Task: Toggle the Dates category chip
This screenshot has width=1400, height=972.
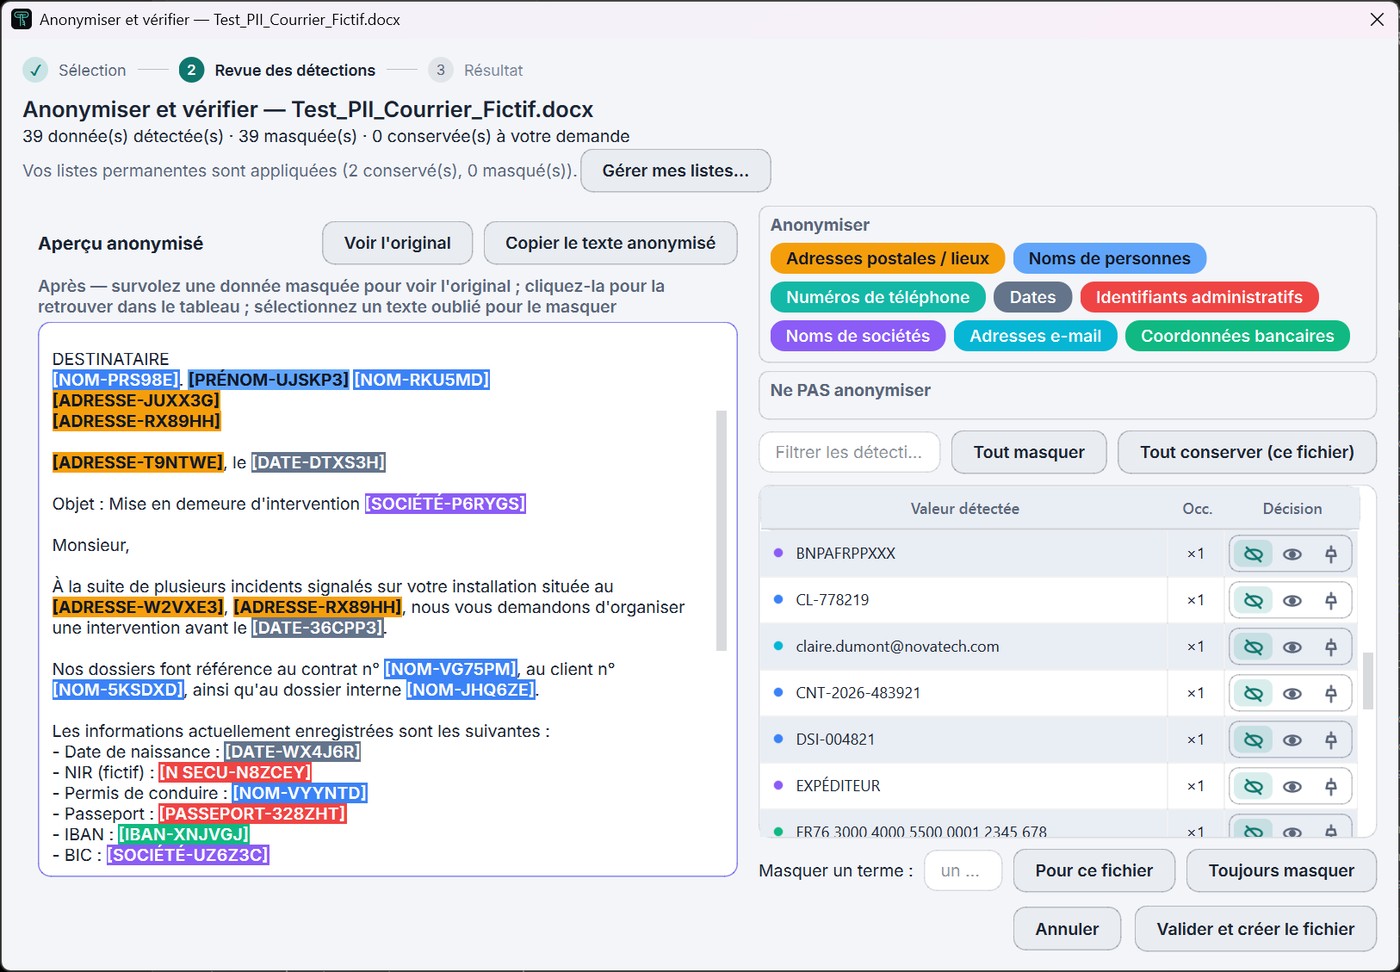Action: [1033, 297]
